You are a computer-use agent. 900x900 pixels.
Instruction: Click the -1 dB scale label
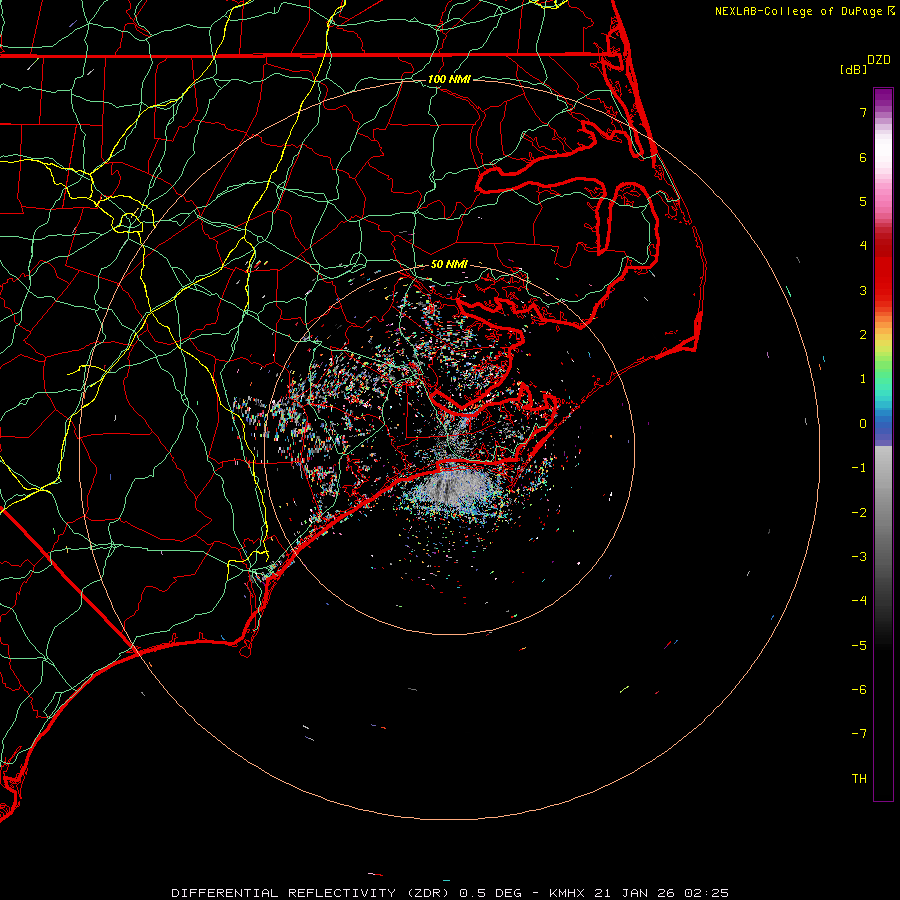coord(859,468)
